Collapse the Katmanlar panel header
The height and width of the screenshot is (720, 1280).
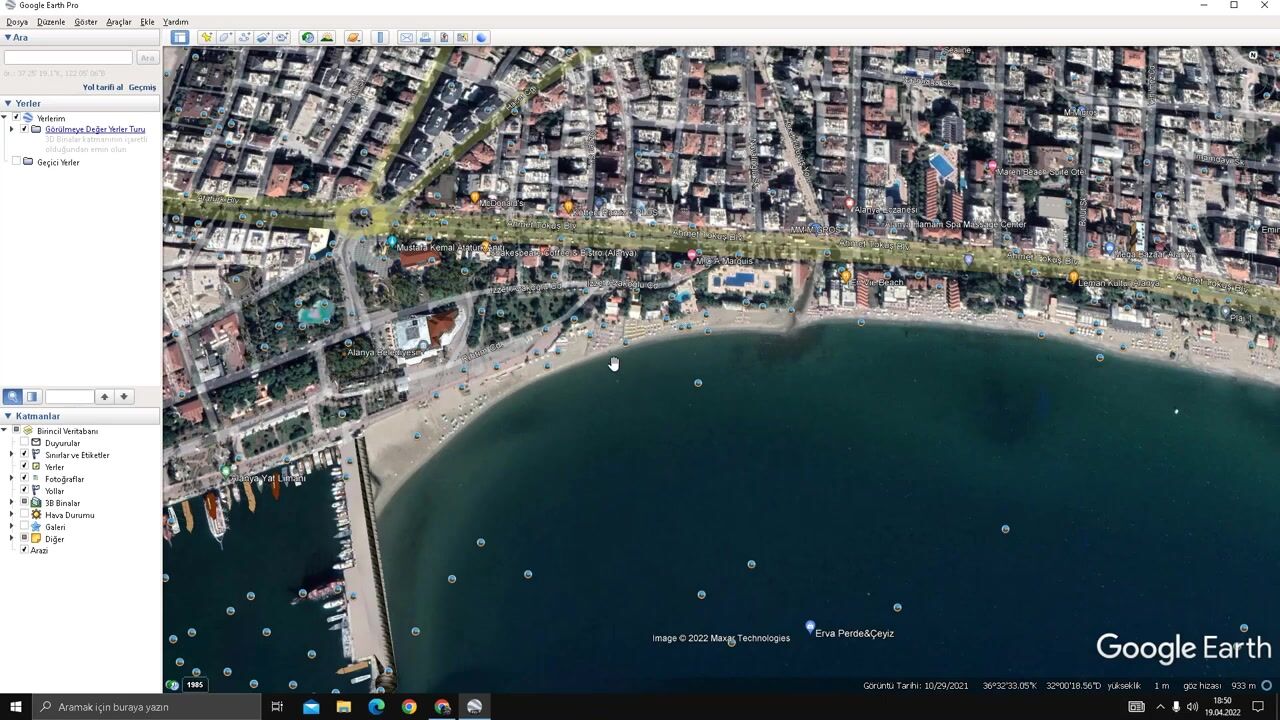(8, 416)
